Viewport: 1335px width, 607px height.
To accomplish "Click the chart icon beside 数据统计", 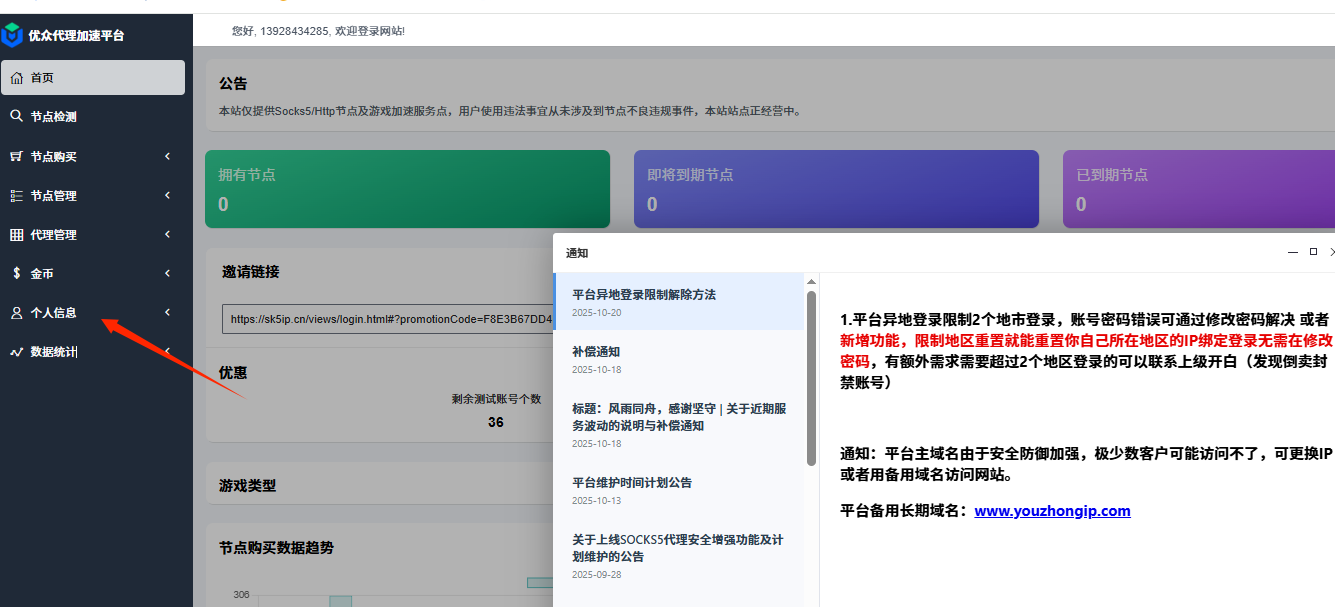I will (x=16, y=352).
